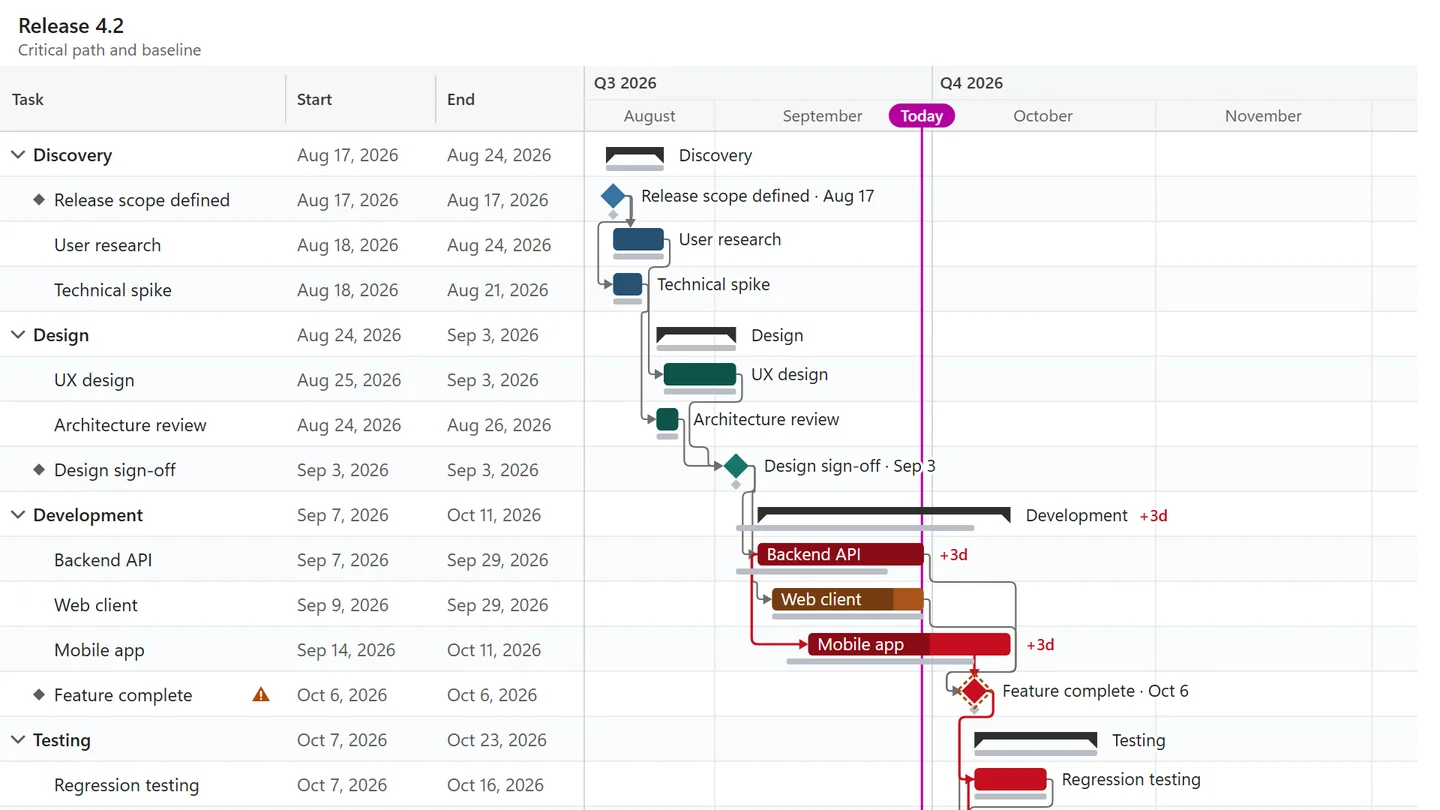Select the Architecture review task bar
Screen dimensions: 1440x810
[x=668, y=419]
